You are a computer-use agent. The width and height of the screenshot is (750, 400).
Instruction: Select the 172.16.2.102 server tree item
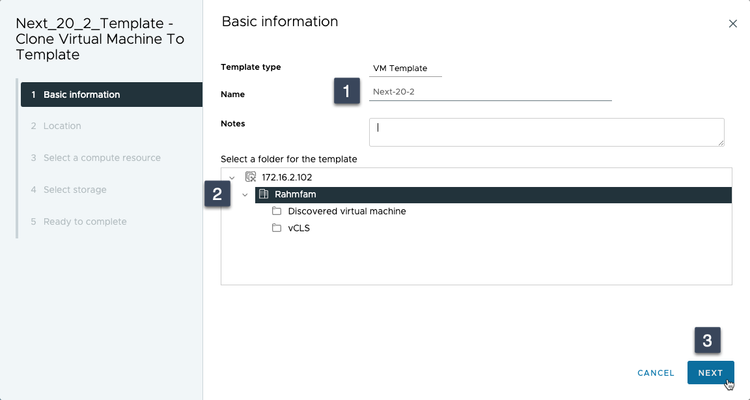292,177
